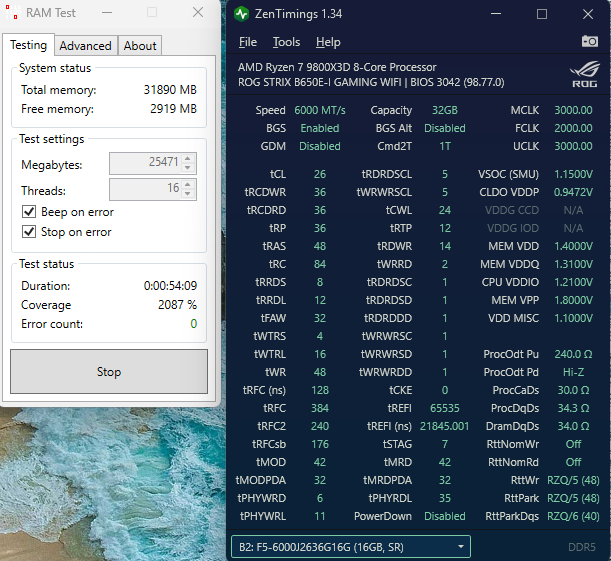Click the DDR5 label in ZenTimings
This screenshot has width=611, height=561.
(582, 547)
